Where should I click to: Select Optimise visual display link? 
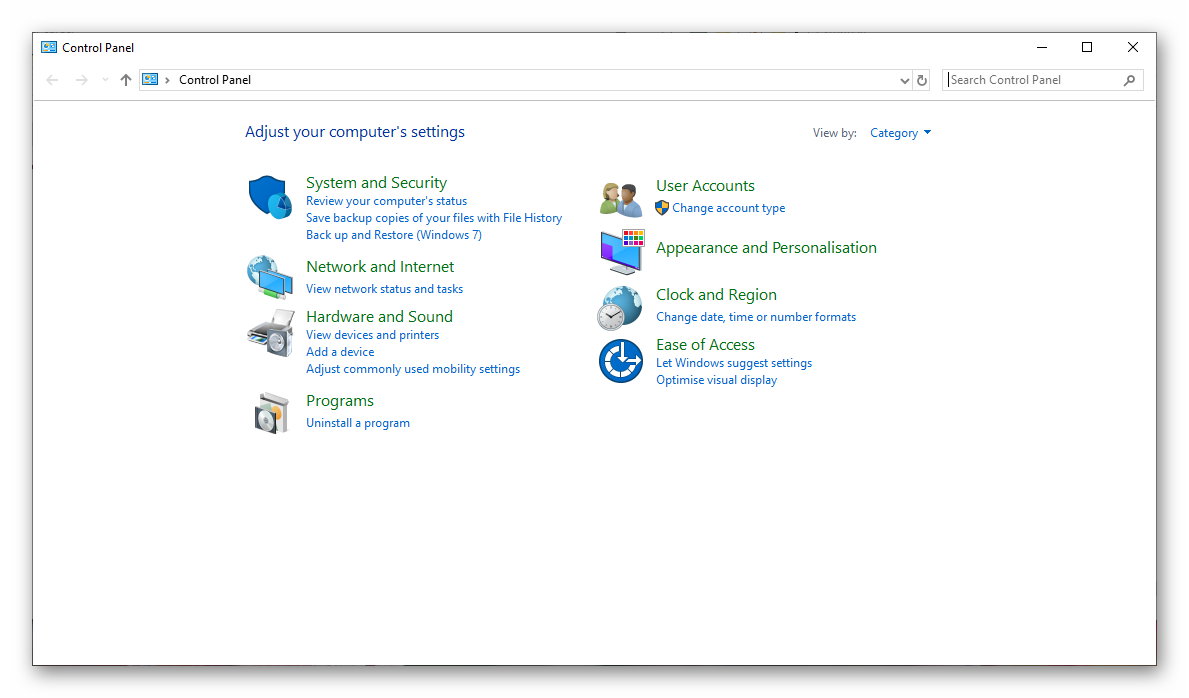coord(717,380)
